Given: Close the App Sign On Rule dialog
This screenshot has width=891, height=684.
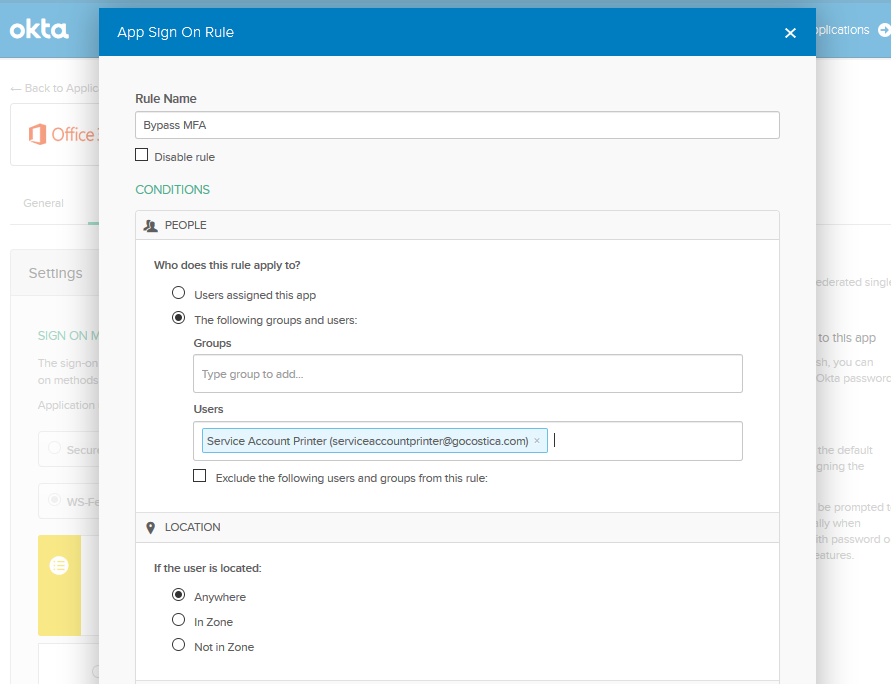Looking at the screenshot, I should [790, 32].
